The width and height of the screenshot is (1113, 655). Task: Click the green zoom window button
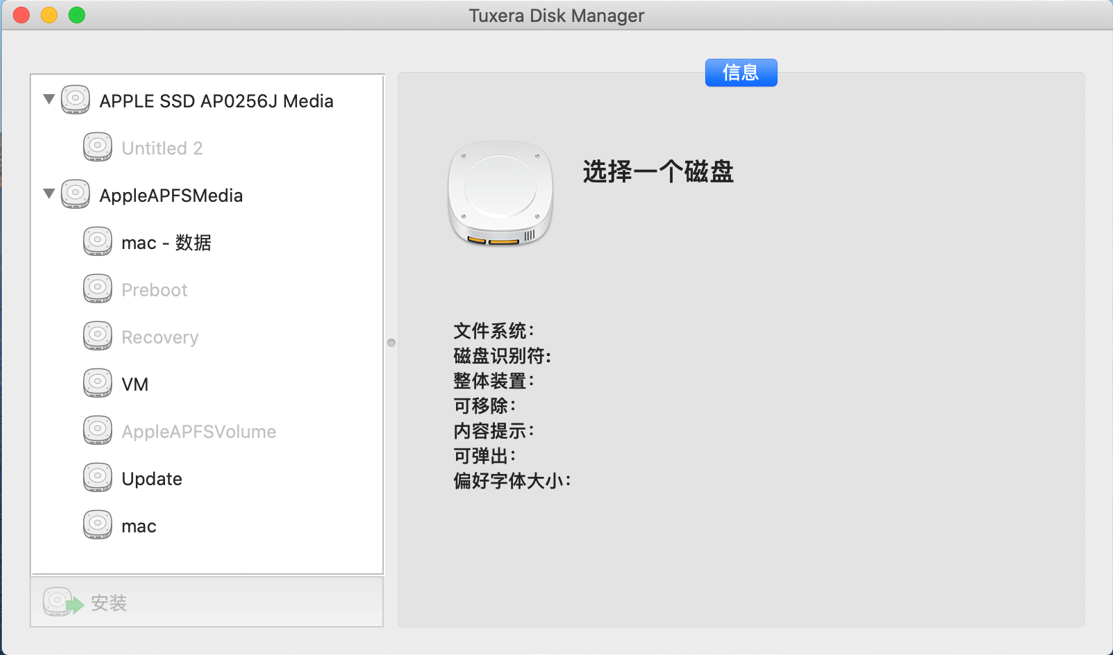77,15
